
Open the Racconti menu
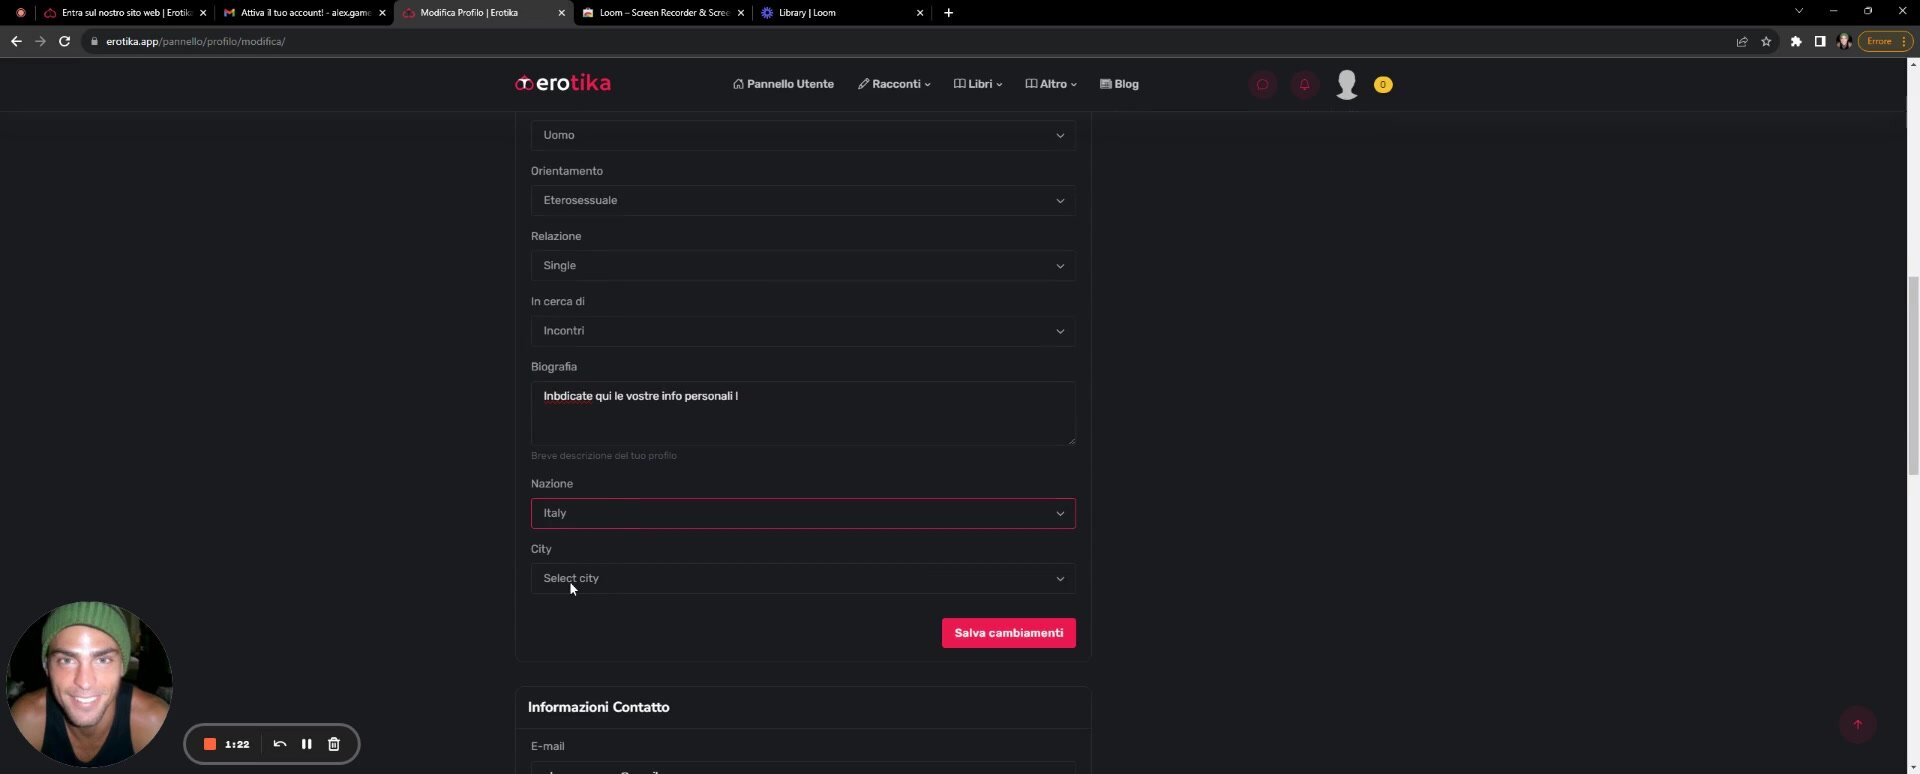tap(894, 85)
